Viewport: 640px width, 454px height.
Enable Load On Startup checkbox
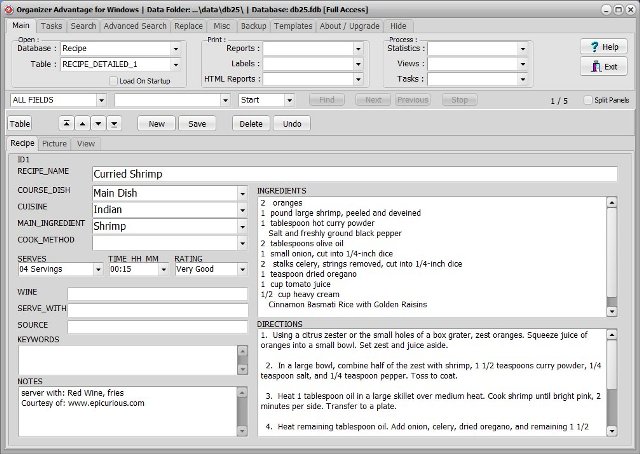pos(113,81)
